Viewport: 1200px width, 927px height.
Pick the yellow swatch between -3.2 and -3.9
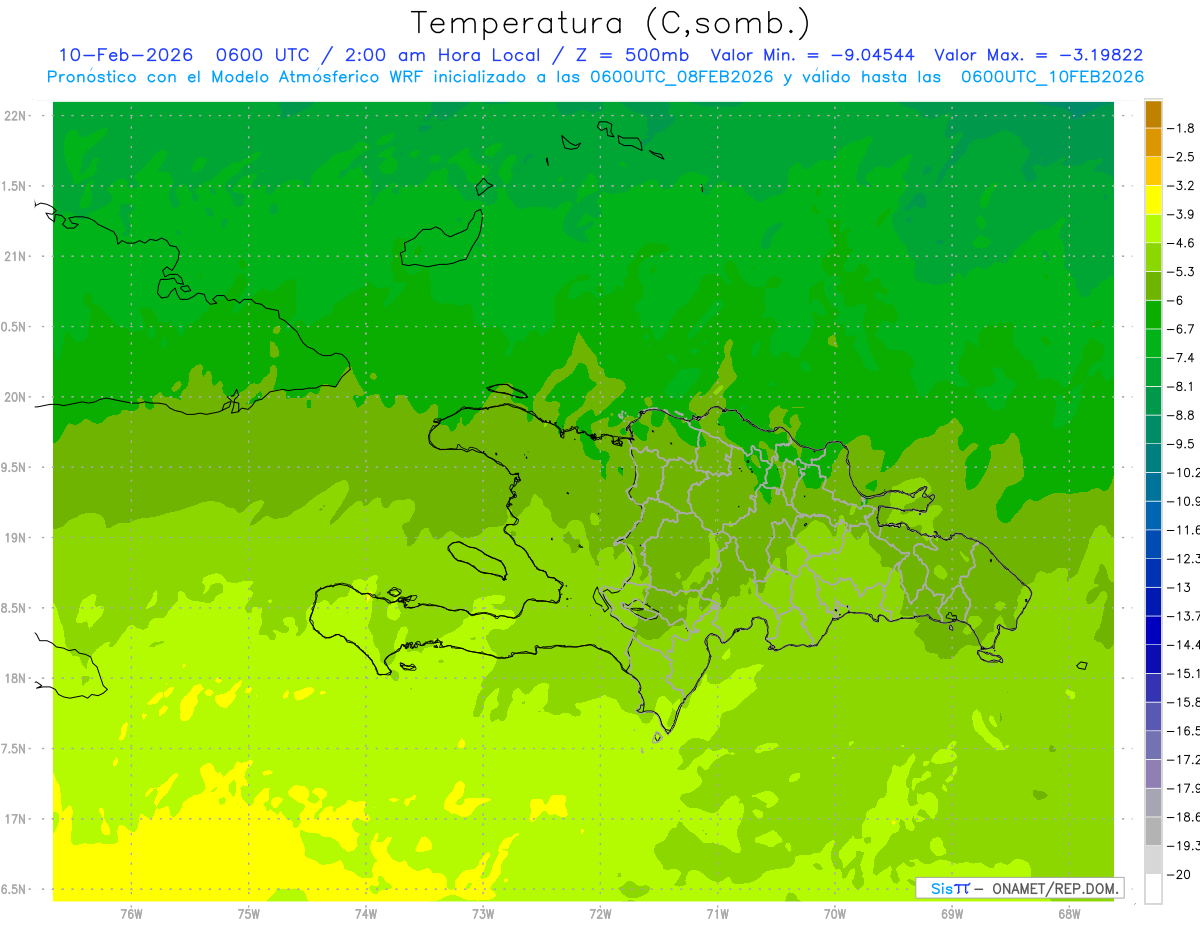coord(1153,200)
